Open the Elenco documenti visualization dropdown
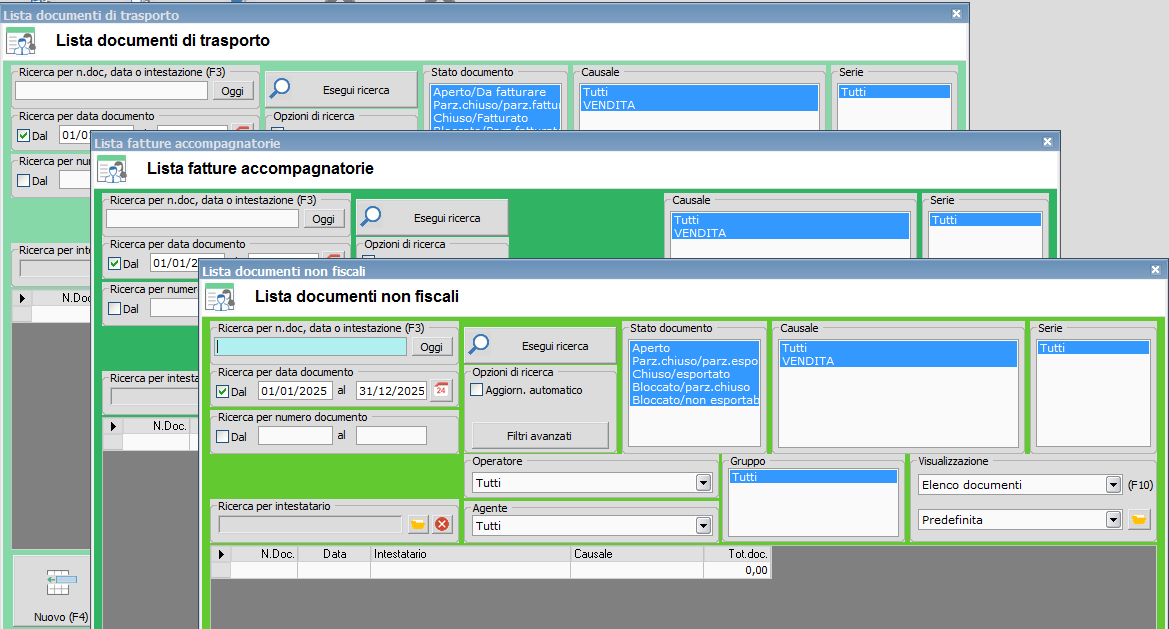The height and width of the screenshot is (629, 1169). point(1113,484)
